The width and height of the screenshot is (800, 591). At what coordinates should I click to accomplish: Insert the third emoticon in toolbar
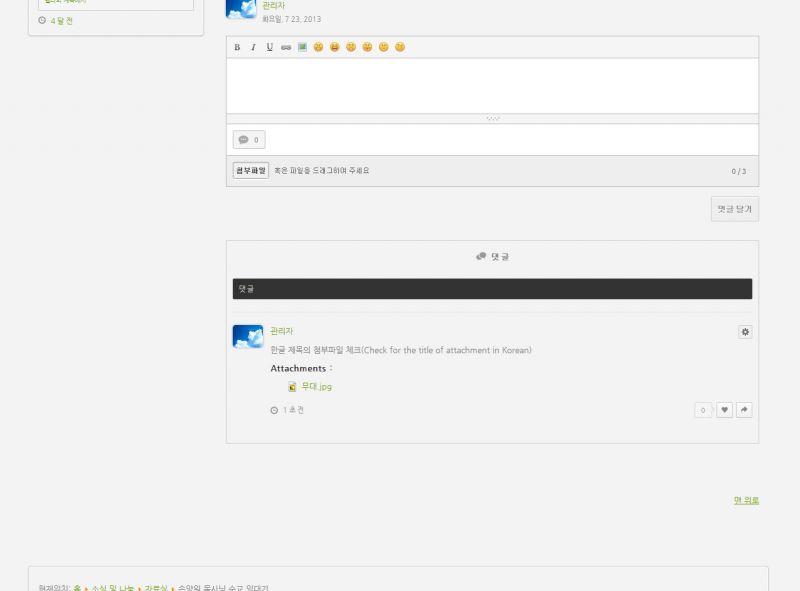(x=351, y=47)
